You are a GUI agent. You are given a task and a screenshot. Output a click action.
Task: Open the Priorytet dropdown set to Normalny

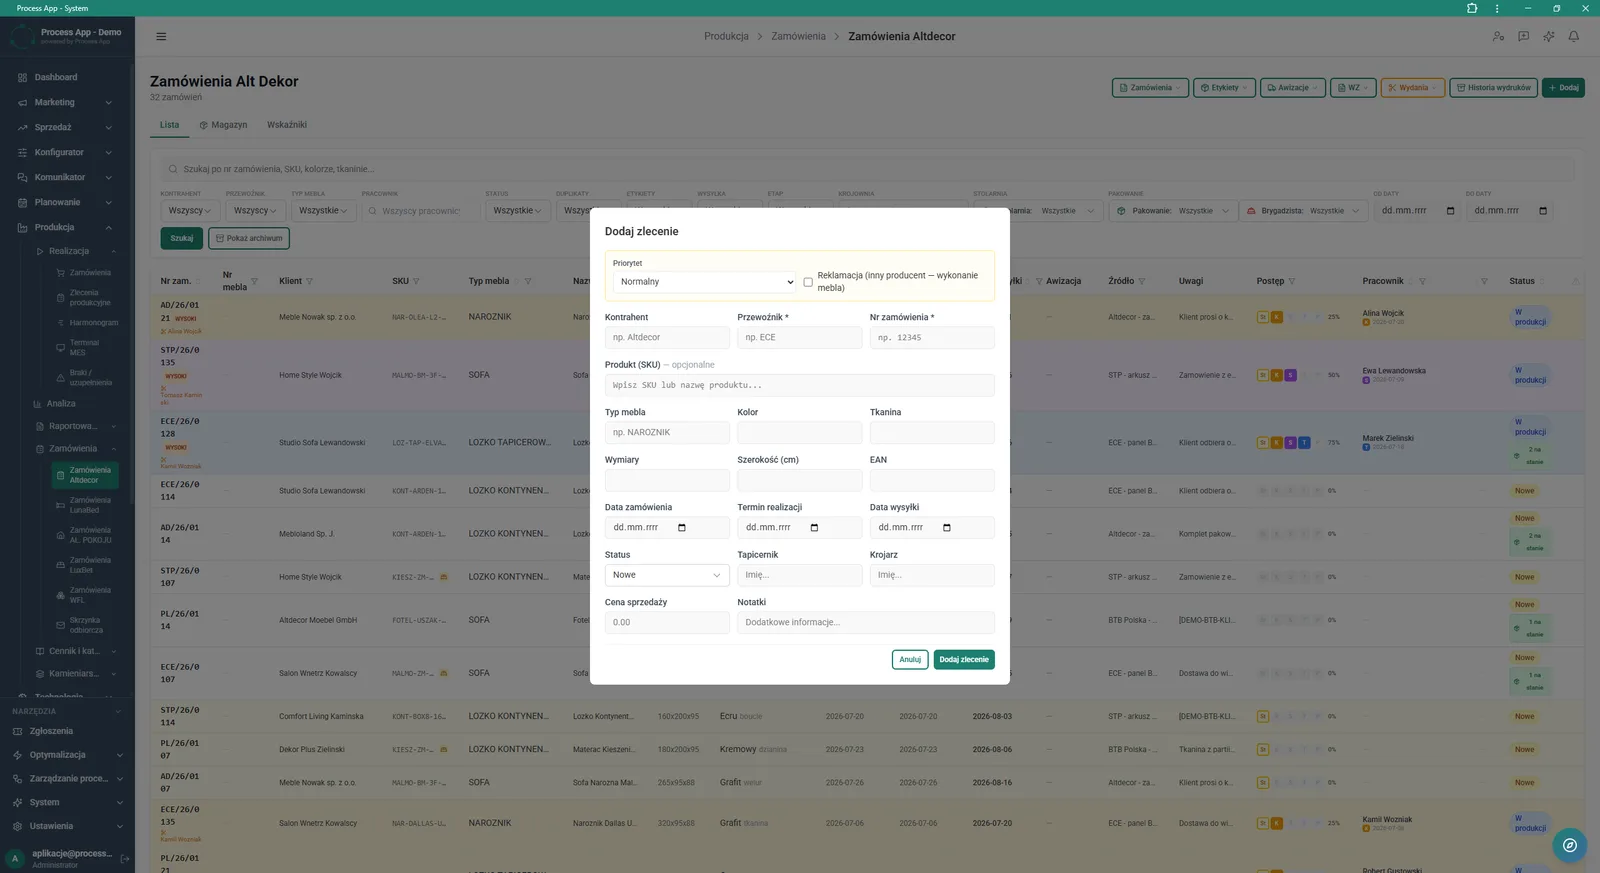(704, 282)
